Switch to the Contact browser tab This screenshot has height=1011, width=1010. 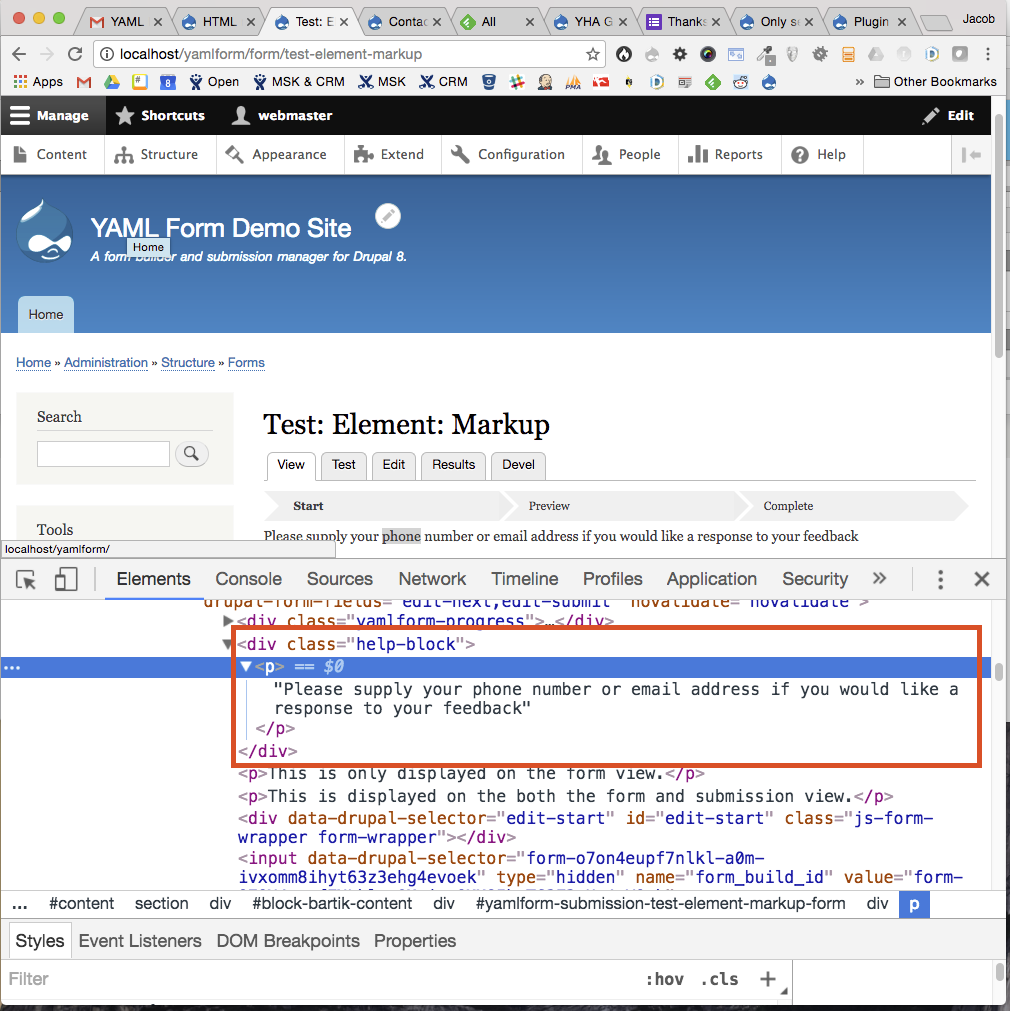[x=406, y=22]
